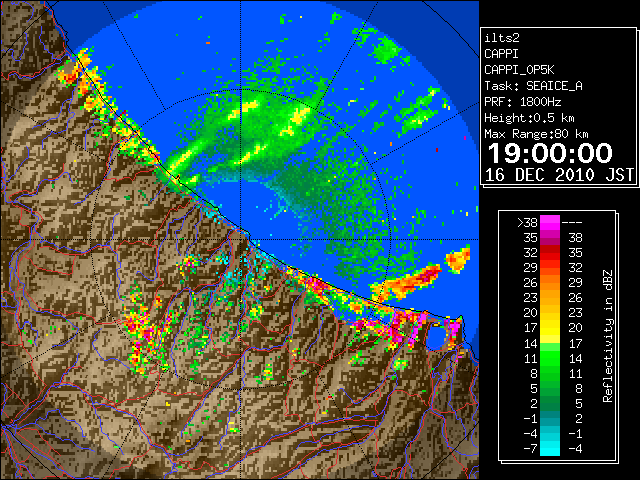The image size is (640, 480).
Task: Click the radar center crosshair intersection
Action: coord(241,240)
